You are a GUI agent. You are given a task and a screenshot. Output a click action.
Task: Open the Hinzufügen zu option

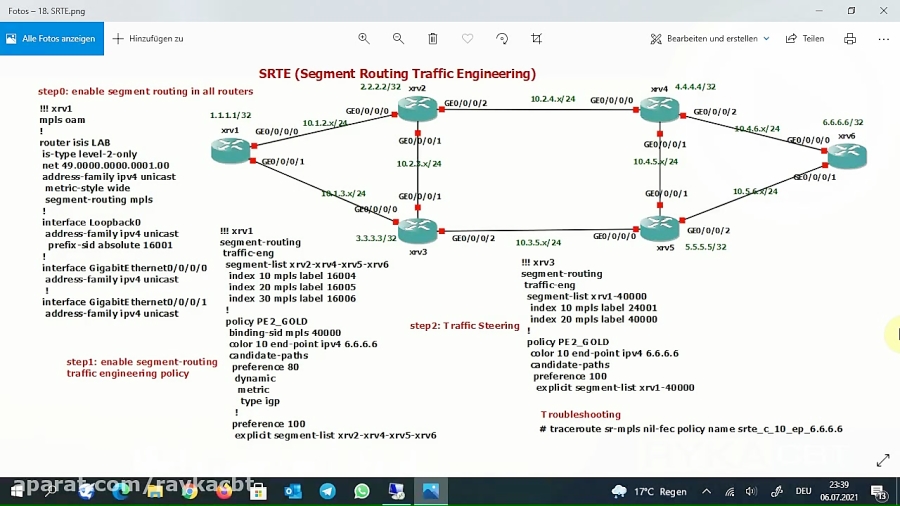(x=149, y=38)
